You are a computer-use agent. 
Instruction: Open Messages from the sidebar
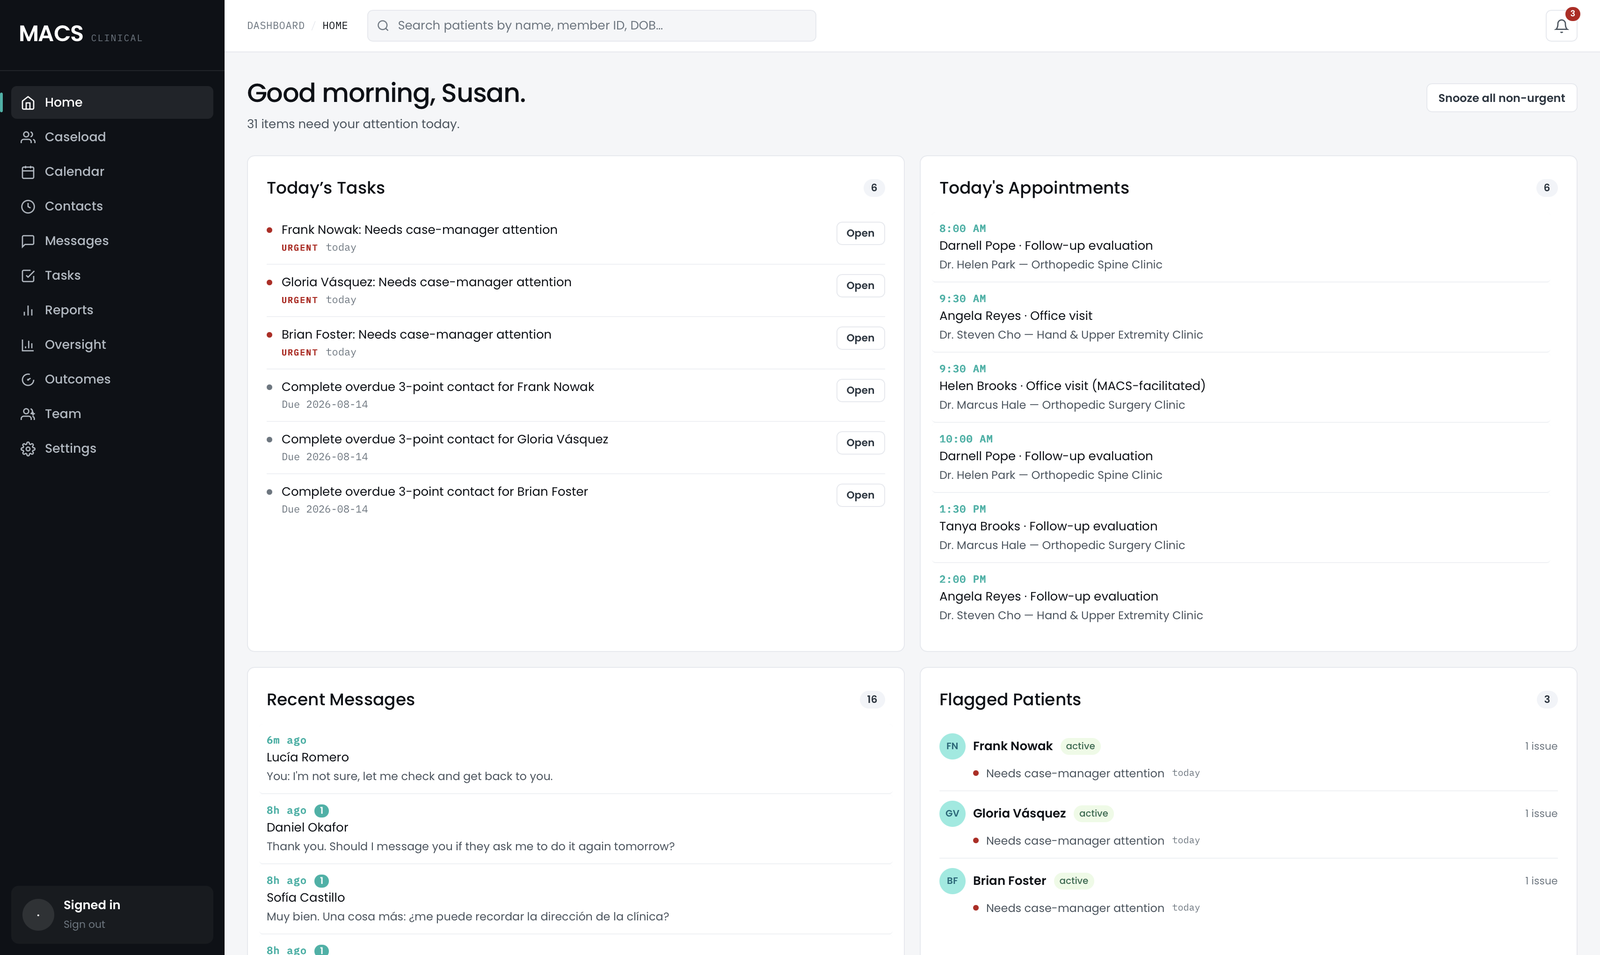(112, 241)
